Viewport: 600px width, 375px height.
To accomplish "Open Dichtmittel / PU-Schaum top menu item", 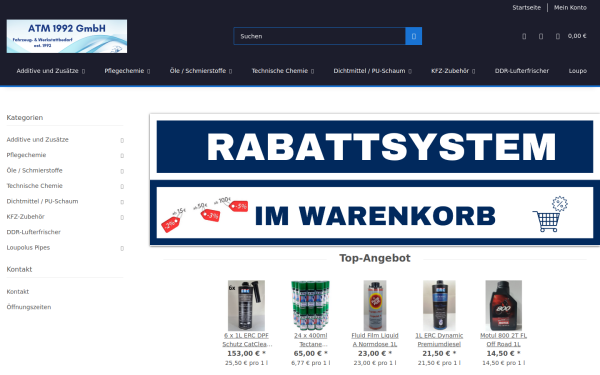I will pyautogui.click(x=372, y=71).
